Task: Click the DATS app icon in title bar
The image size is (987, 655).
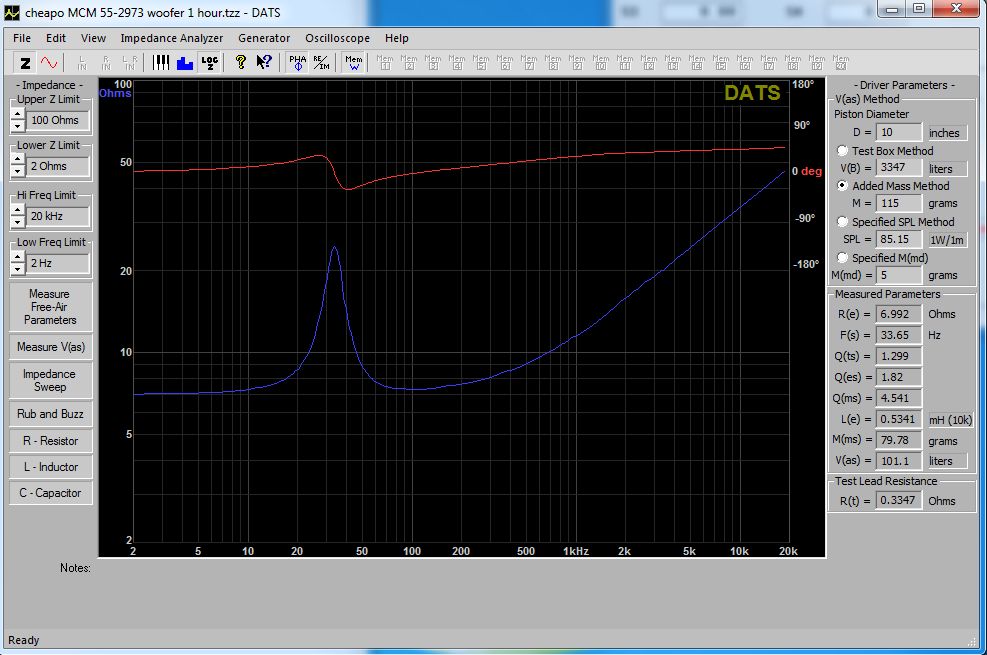Action: click(x=11, y=12)
